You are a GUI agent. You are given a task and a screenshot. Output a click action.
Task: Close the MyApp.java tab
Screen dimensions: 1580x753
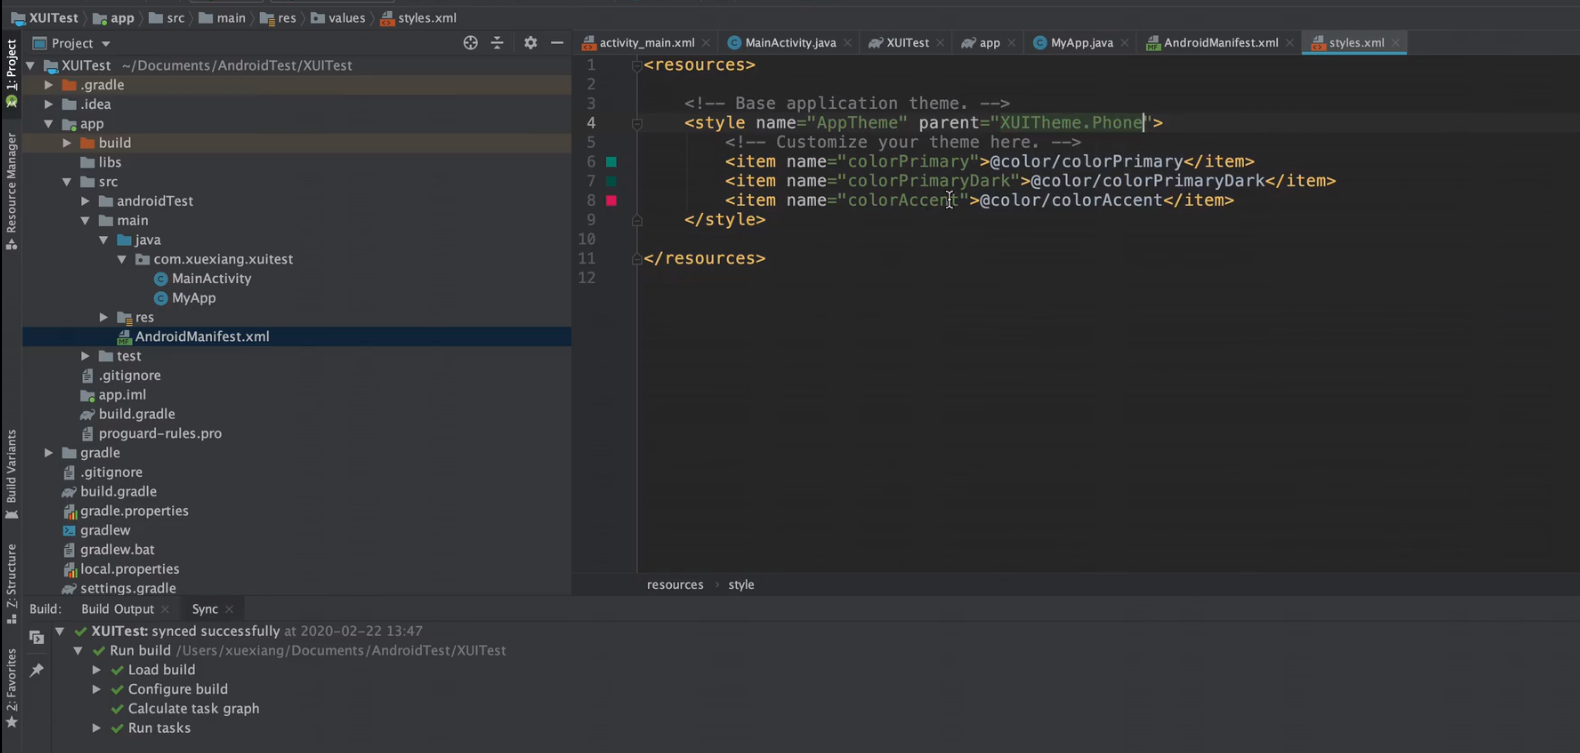coord(1125,43)
